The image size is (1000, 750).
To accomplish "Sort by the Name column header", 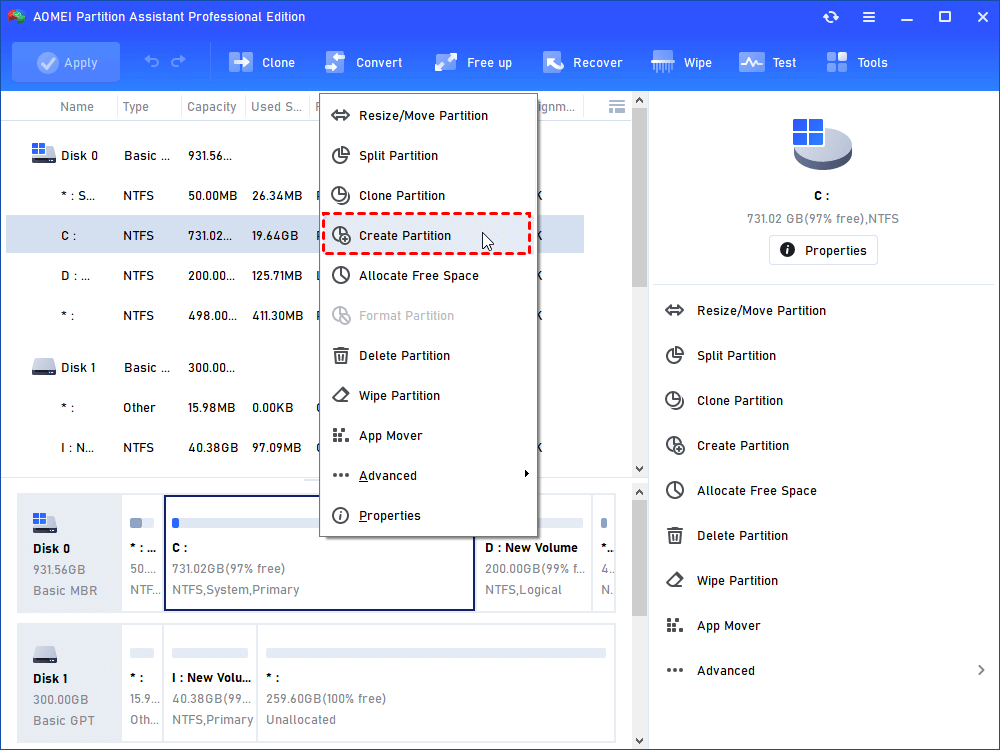I will pyautogui.click(x=77, y=107).
